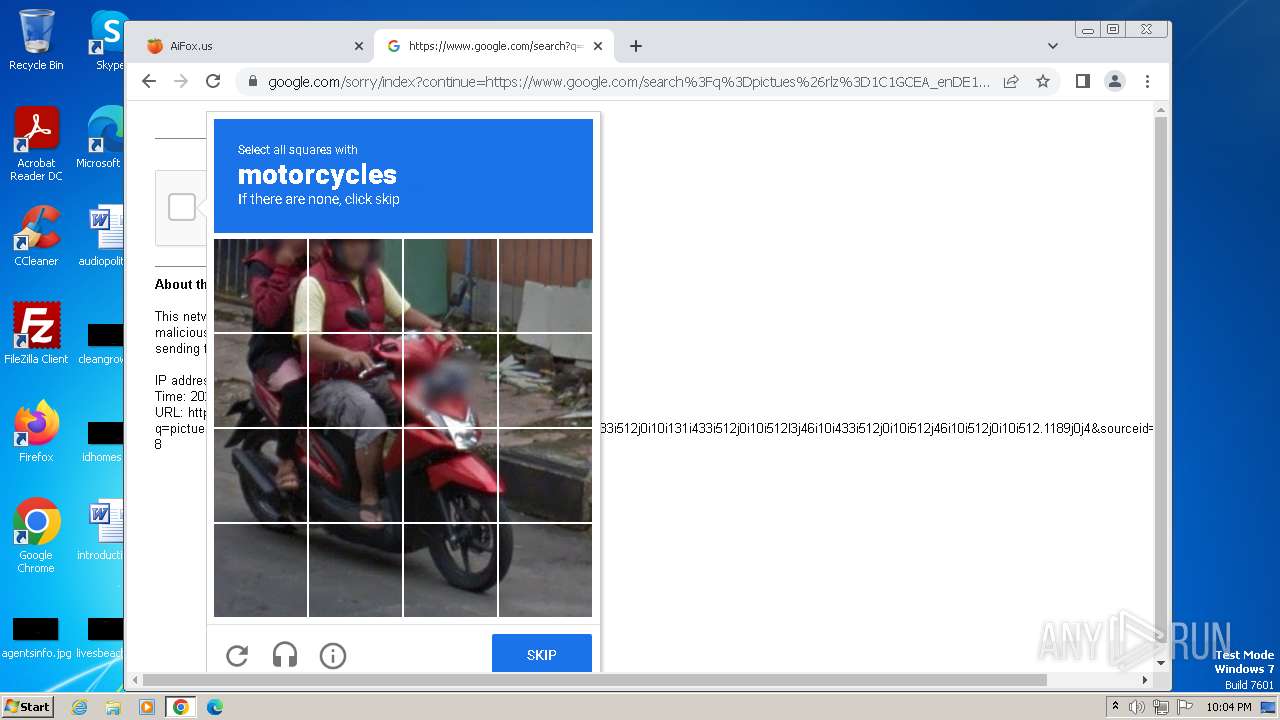Click the reCAPTCHA reload challenge icon
The width and height of the screenshot is (1280, 720).
click(237, 656)
